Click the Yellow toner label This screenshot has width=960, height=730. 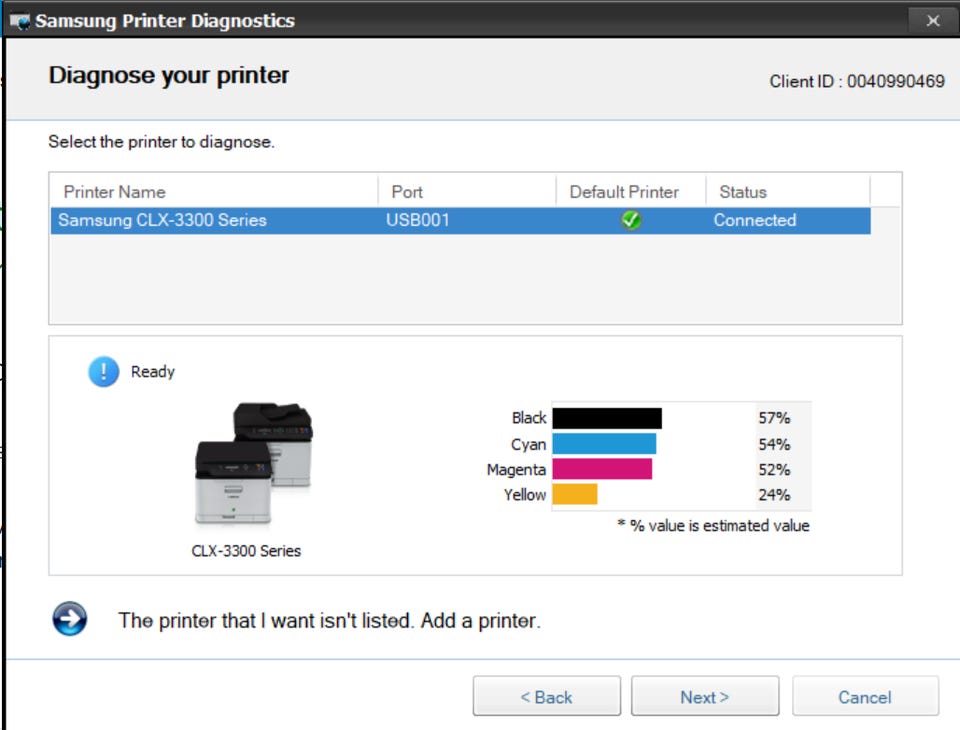pos(525,495)
